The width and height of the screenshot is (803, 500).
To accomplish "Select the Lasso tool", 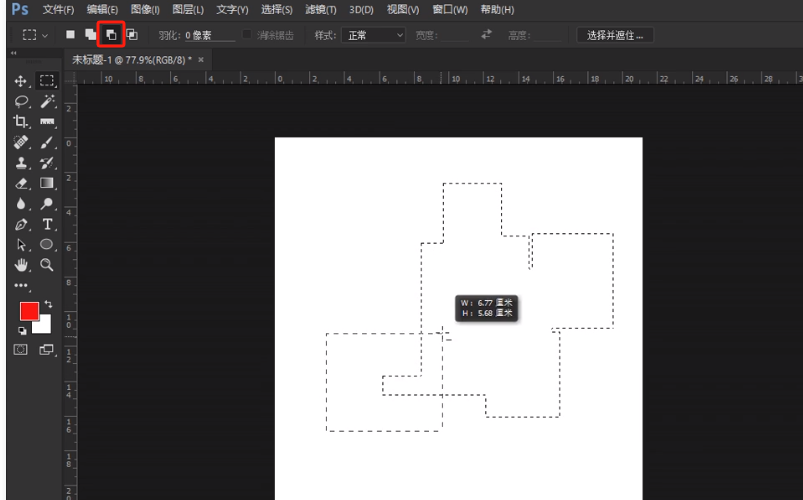I will [x=20, y=101].
